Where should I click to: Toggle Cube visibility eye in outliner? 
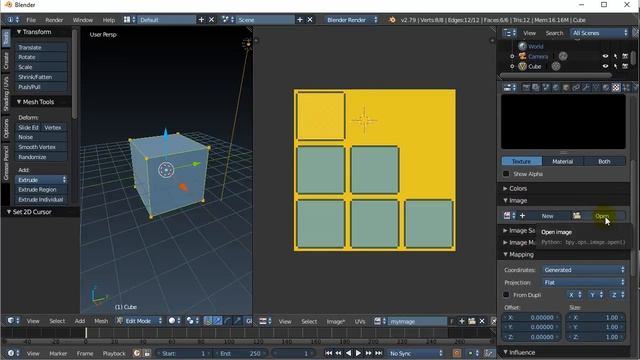(x=605, y=66)
